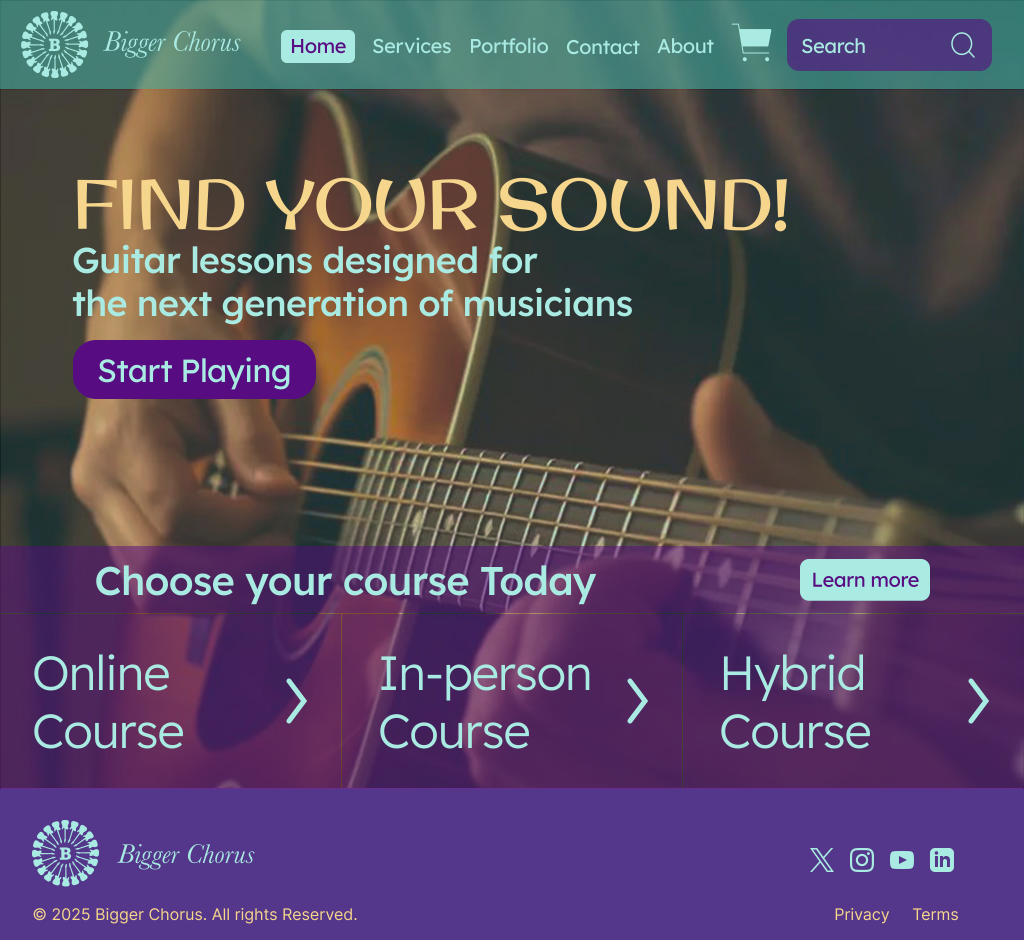1024x940 pixels.
Task: Click the search magnifier icon
Action: (963, 46)
